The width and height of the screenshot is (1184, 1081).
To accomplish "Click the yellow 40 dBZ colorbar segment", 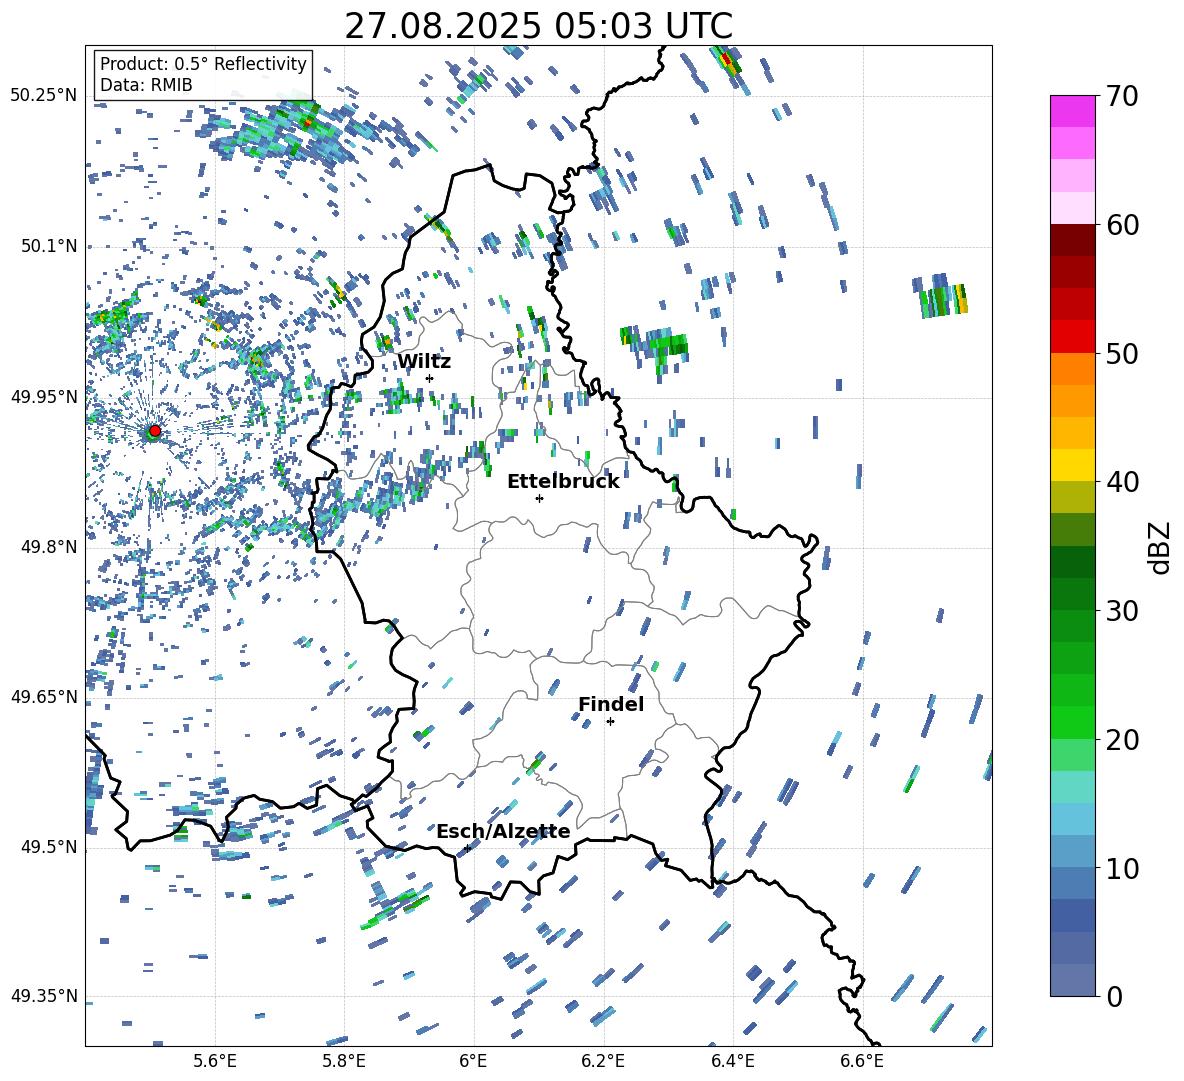I will click(1072, 465).
